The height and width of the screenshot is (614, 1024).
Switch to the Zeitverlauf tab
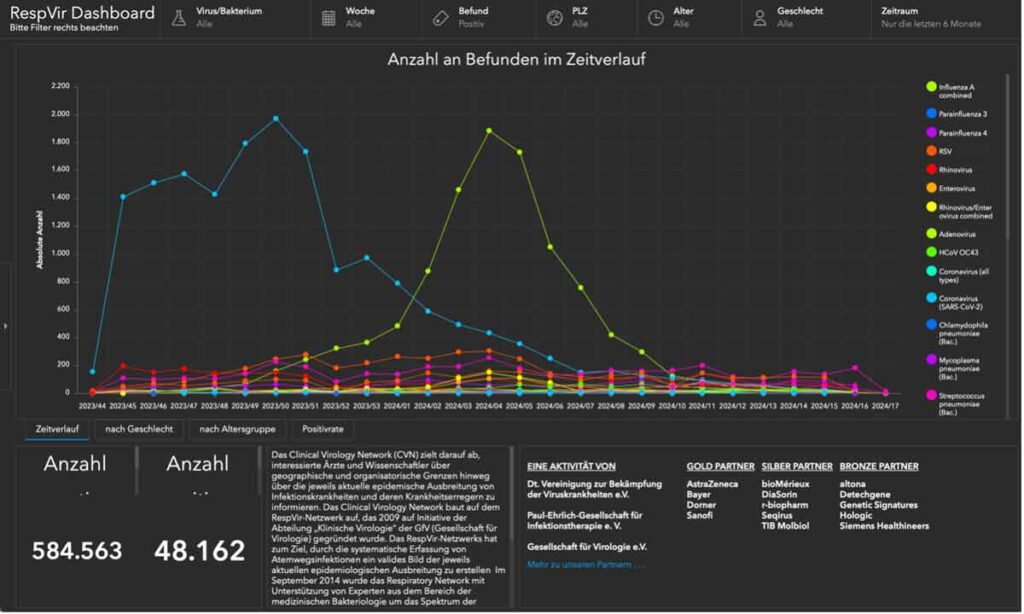coord(57,429)
